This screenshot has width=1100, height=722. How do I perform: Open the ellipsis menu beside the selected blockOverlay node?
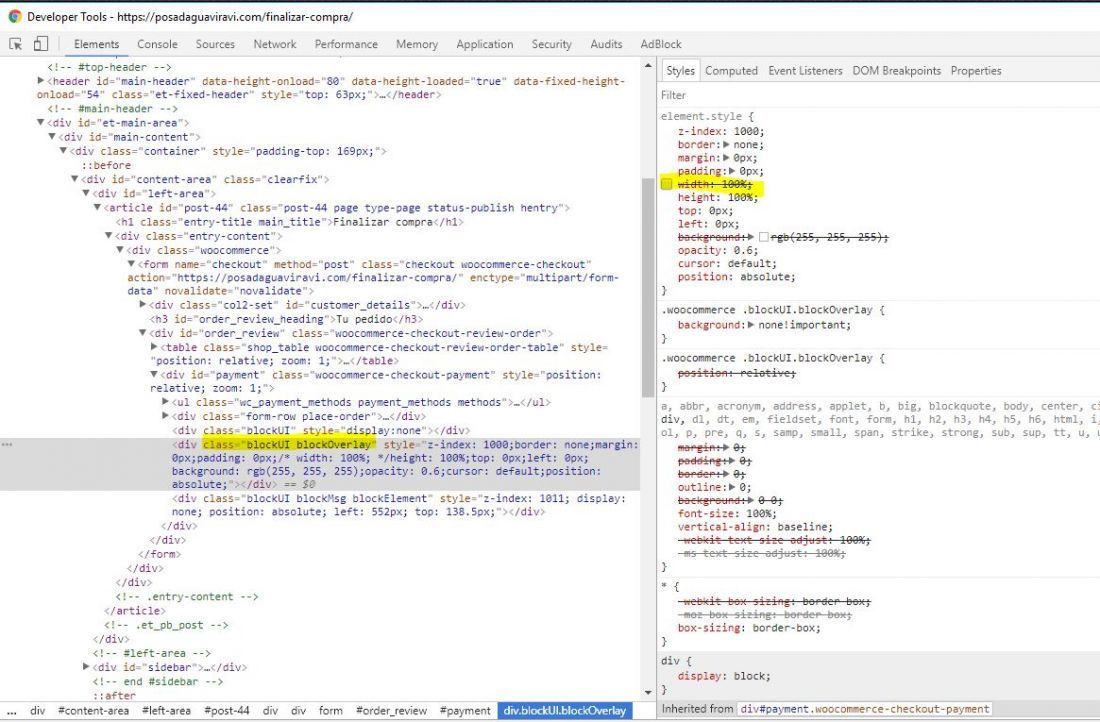[x=7, y=445]
